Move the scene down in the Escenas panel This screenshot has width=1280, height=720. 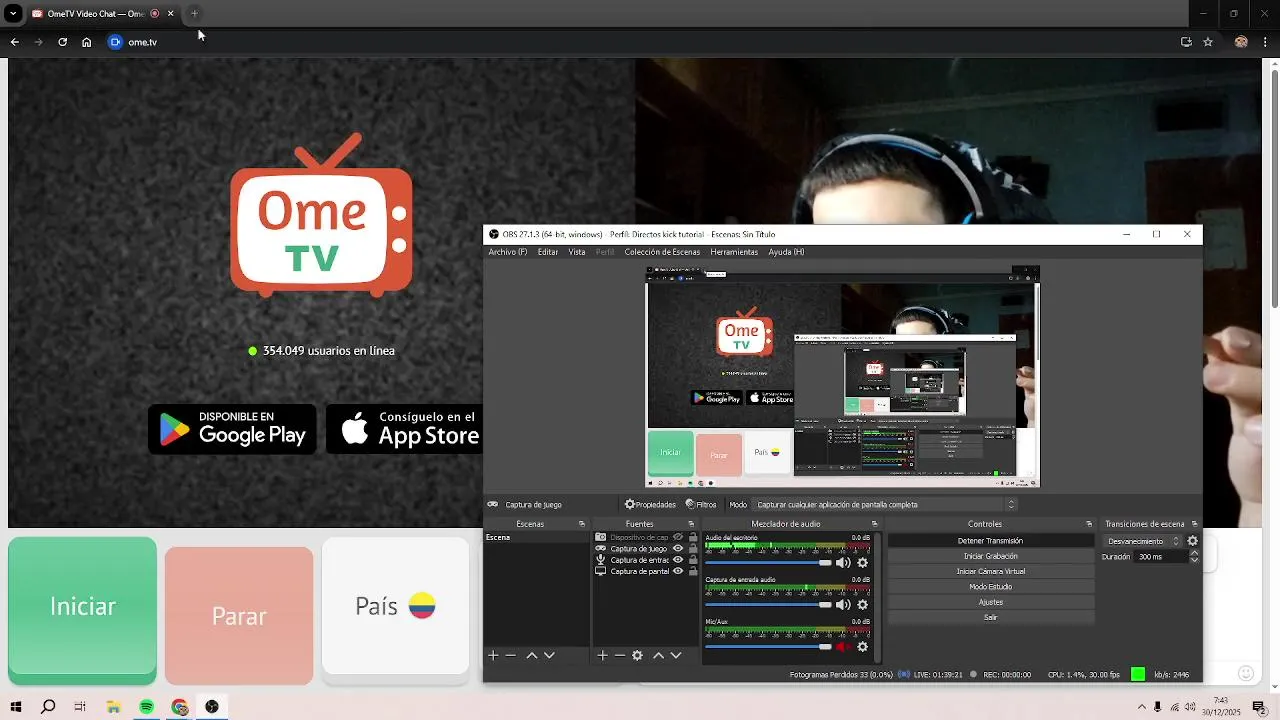click(x=549, y=655)
